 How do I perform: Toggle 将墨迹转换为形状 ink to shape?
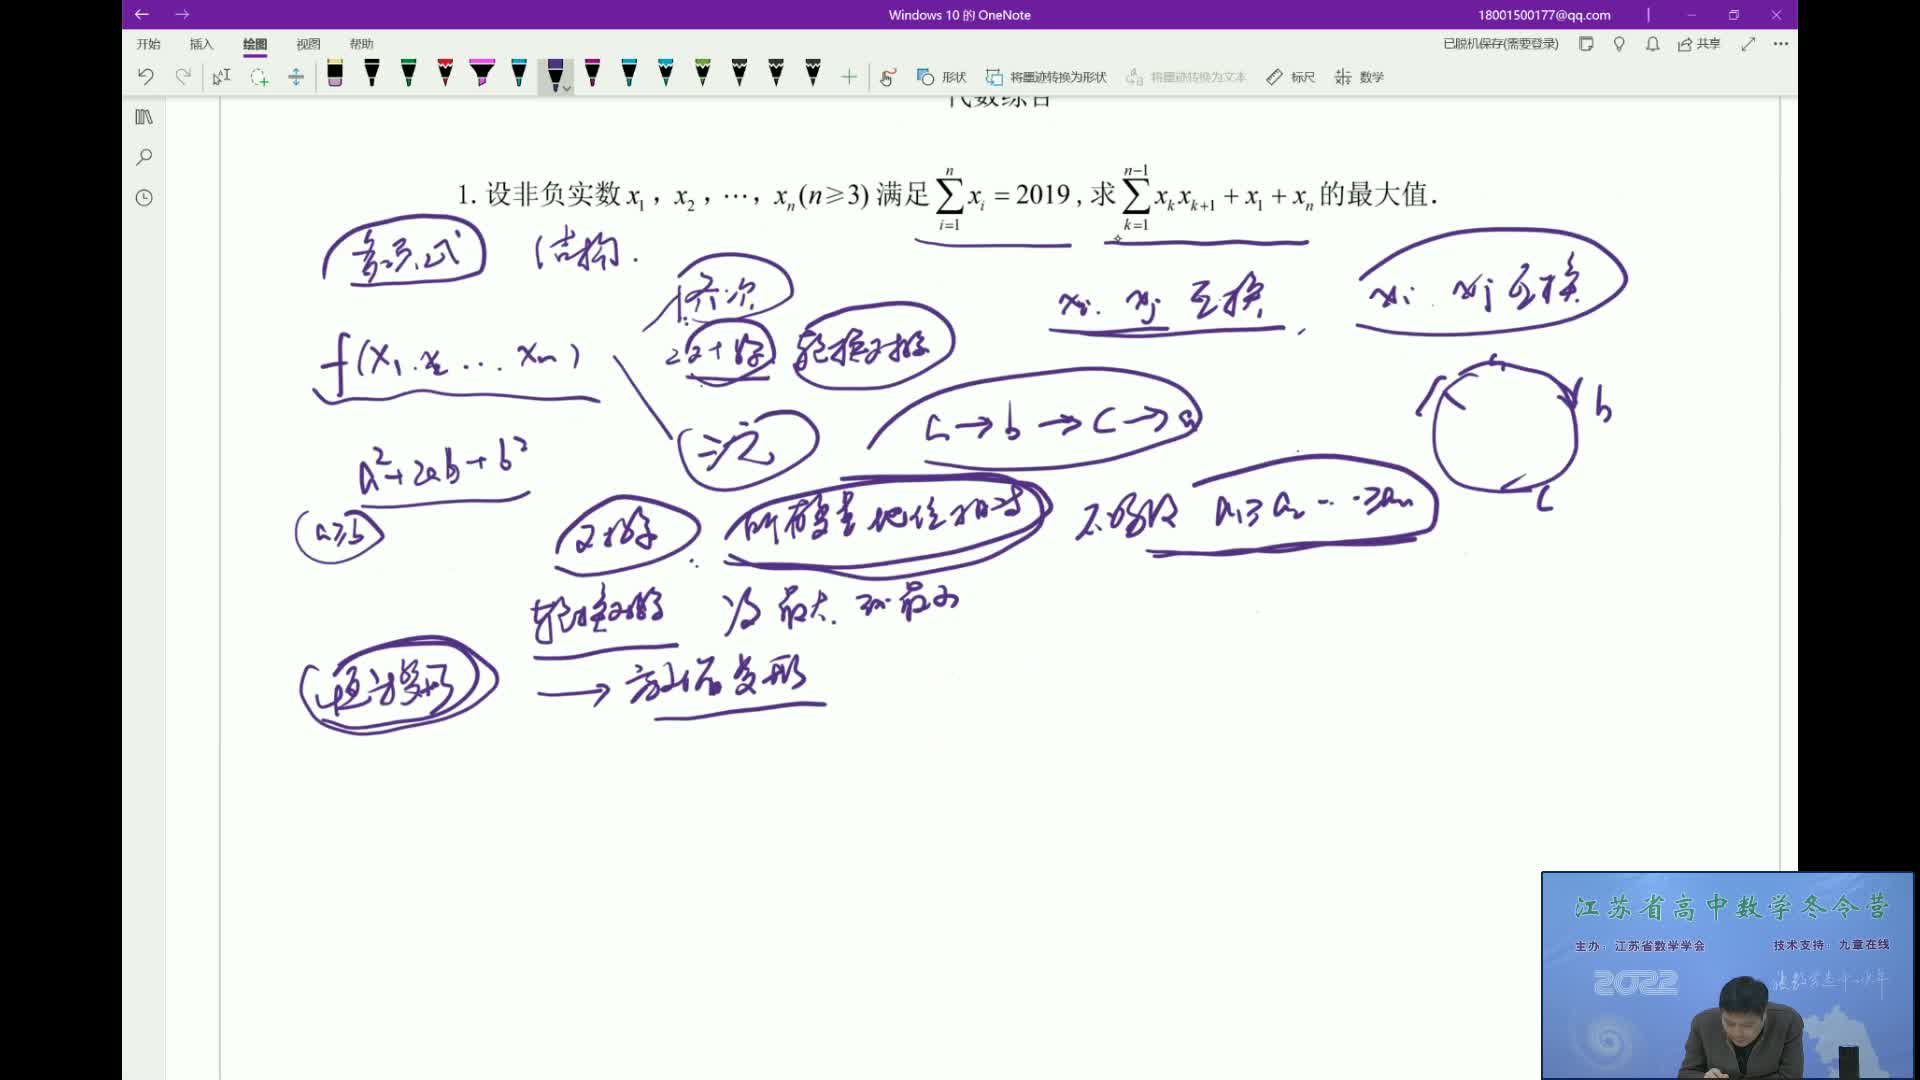(x=1046, y=77)
